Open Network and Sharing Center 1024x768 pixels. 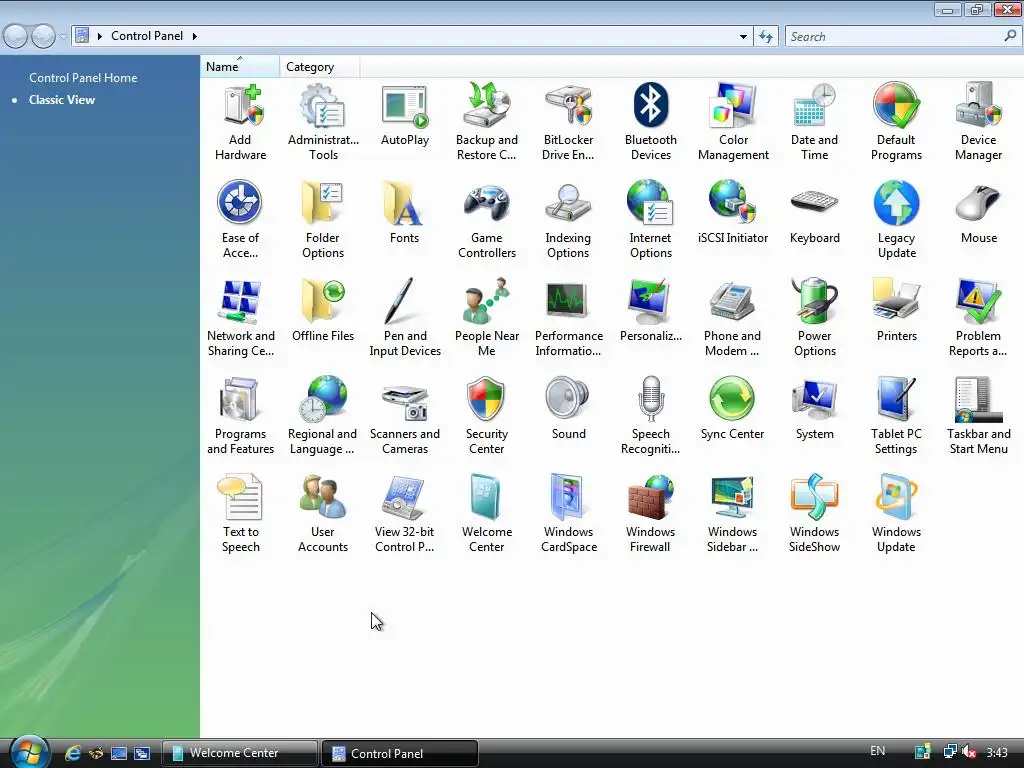[240, 318]
